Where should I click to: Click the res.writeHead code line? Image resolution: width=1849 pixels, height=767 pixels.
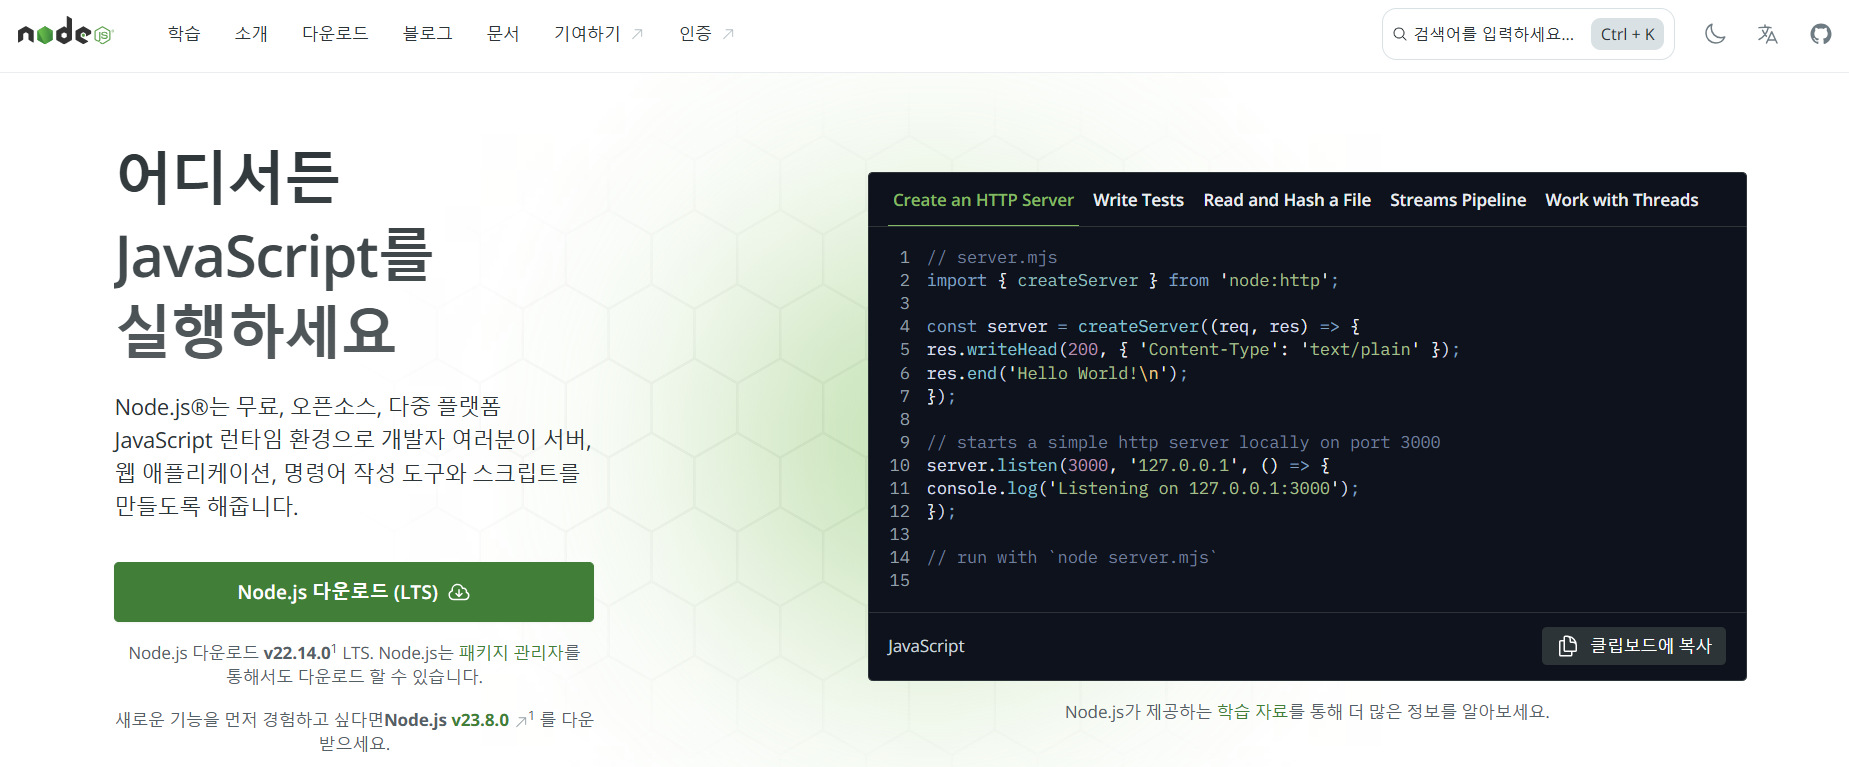(x=1193, y=350)
